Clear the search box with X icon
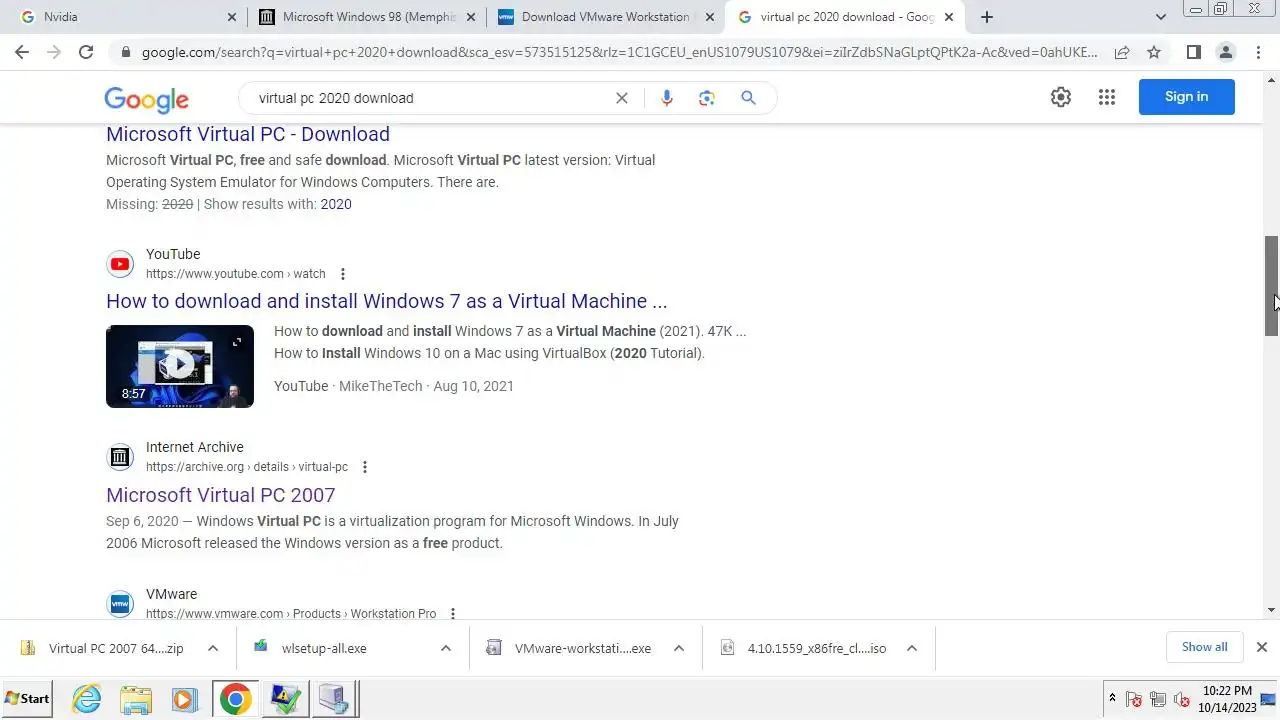Screen dimensions: 1280x720 tap(621, 98)
